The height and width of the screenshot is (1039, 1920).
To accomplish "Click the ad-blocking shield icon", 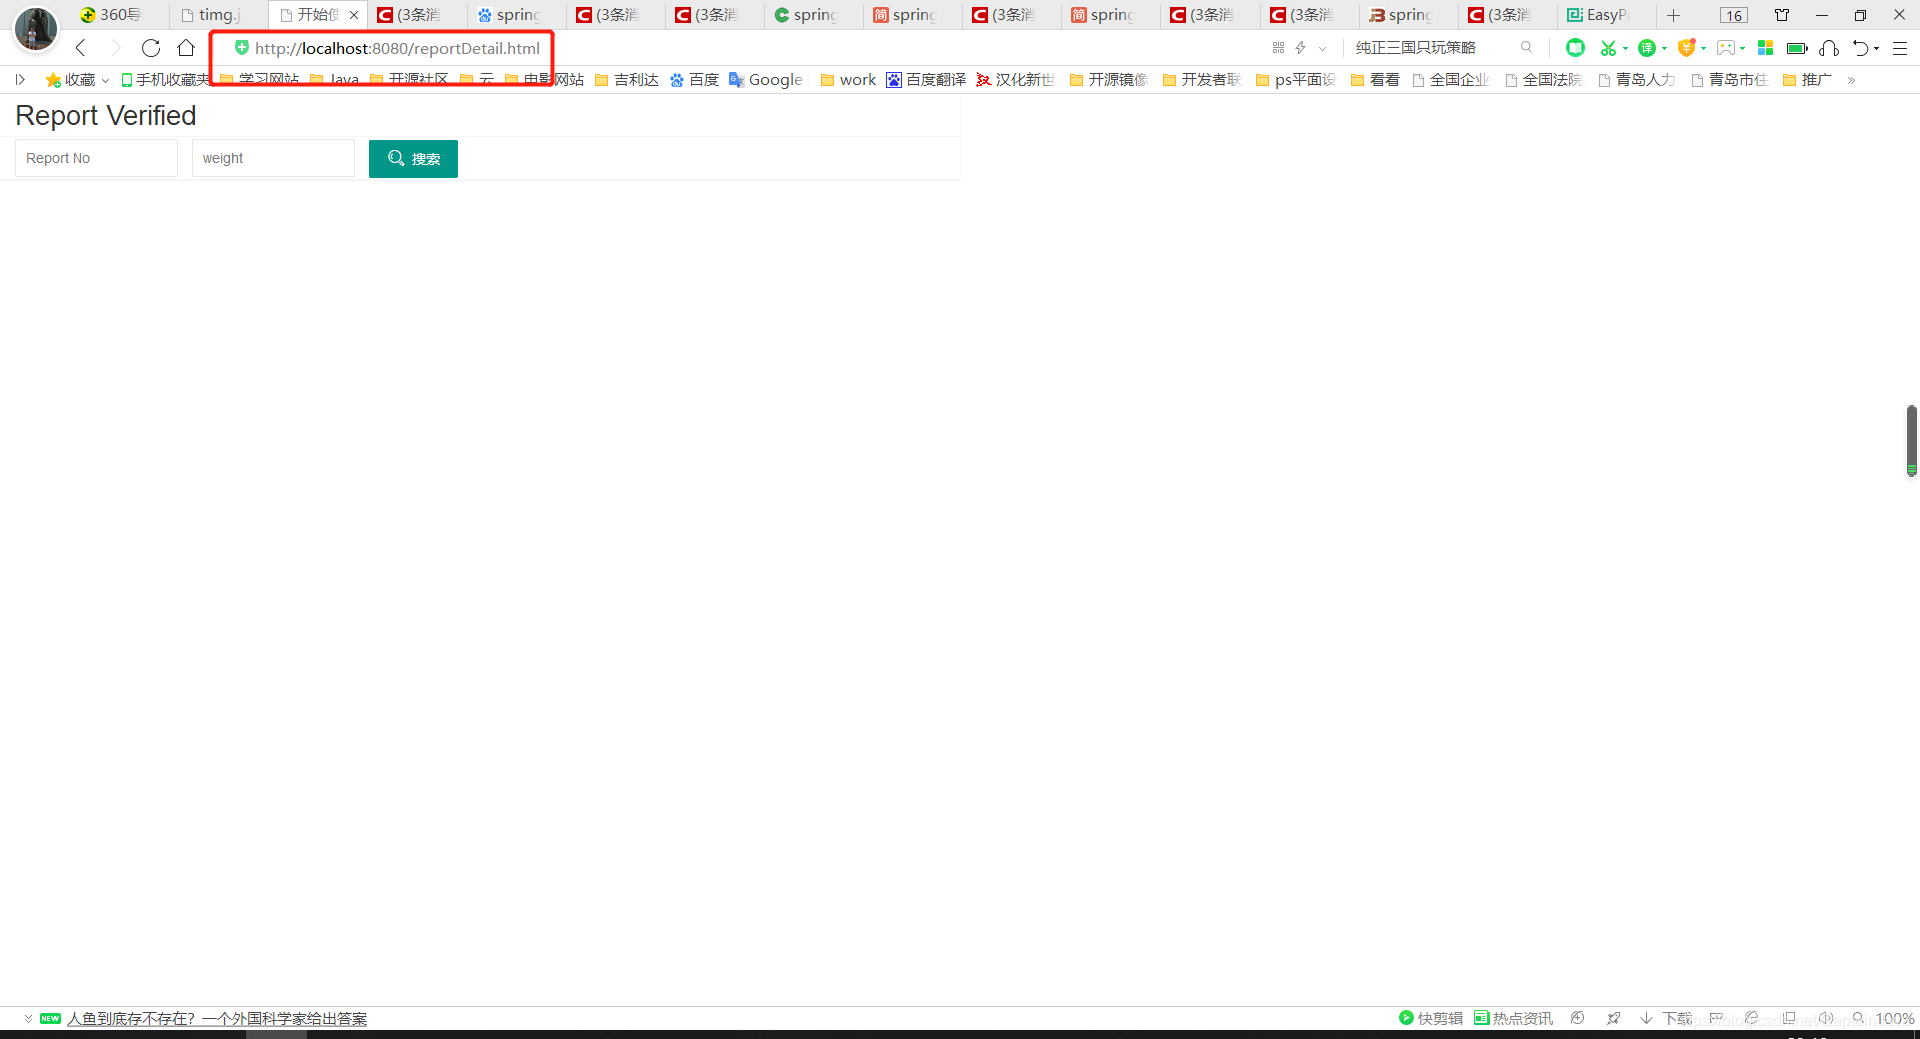I will [1688, 48].
